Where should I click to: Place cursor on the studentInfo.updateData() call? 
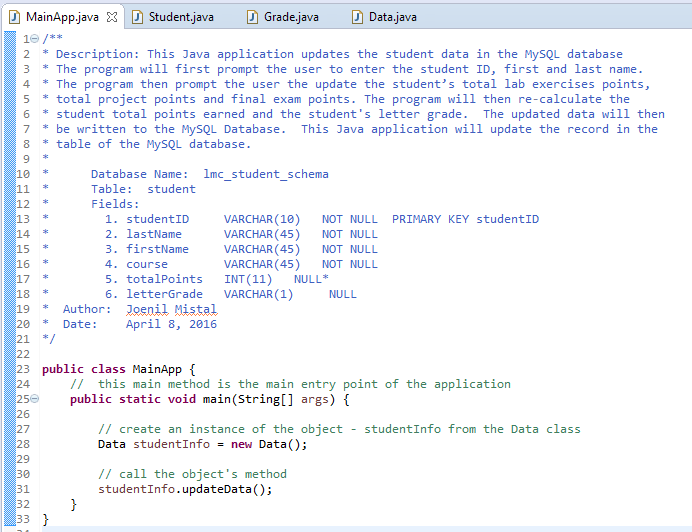(184, 489)
